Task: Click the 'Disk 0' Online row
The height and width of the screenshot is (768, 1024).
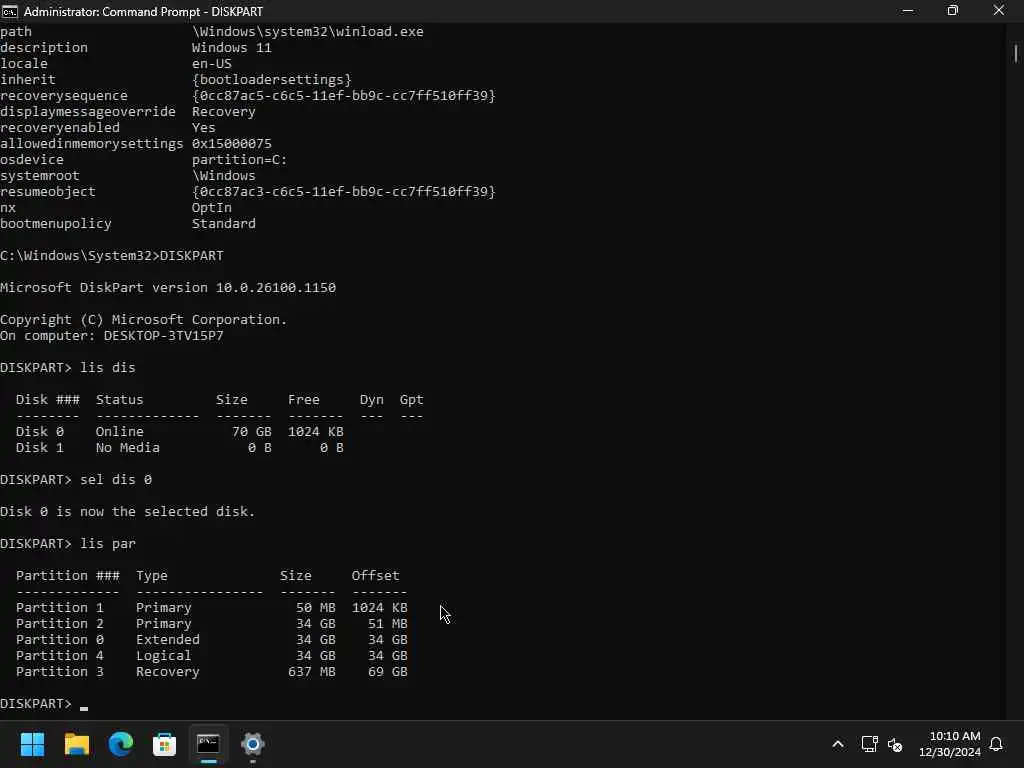Action: point(180,432)
